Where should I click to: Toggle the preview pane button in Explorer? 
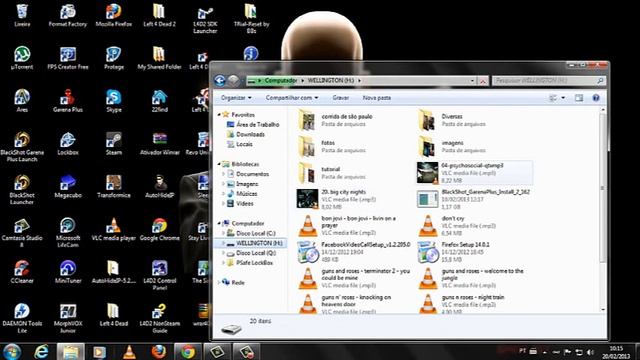coord(579,98)
